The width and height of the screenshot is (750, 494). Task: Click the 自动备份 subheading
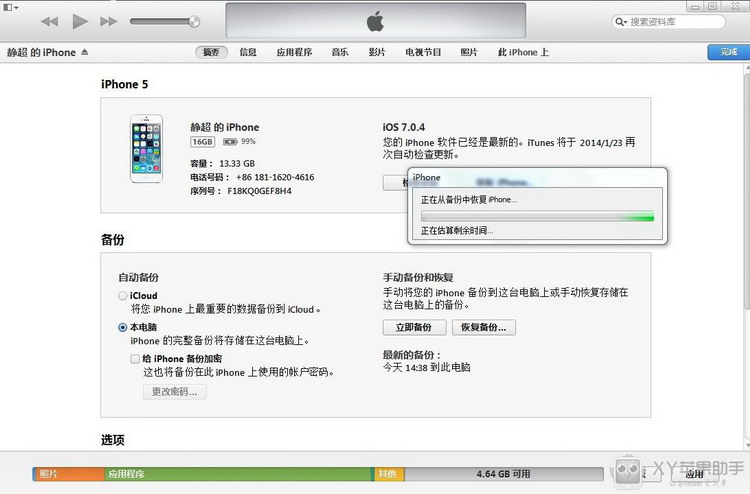coord(139,277)
